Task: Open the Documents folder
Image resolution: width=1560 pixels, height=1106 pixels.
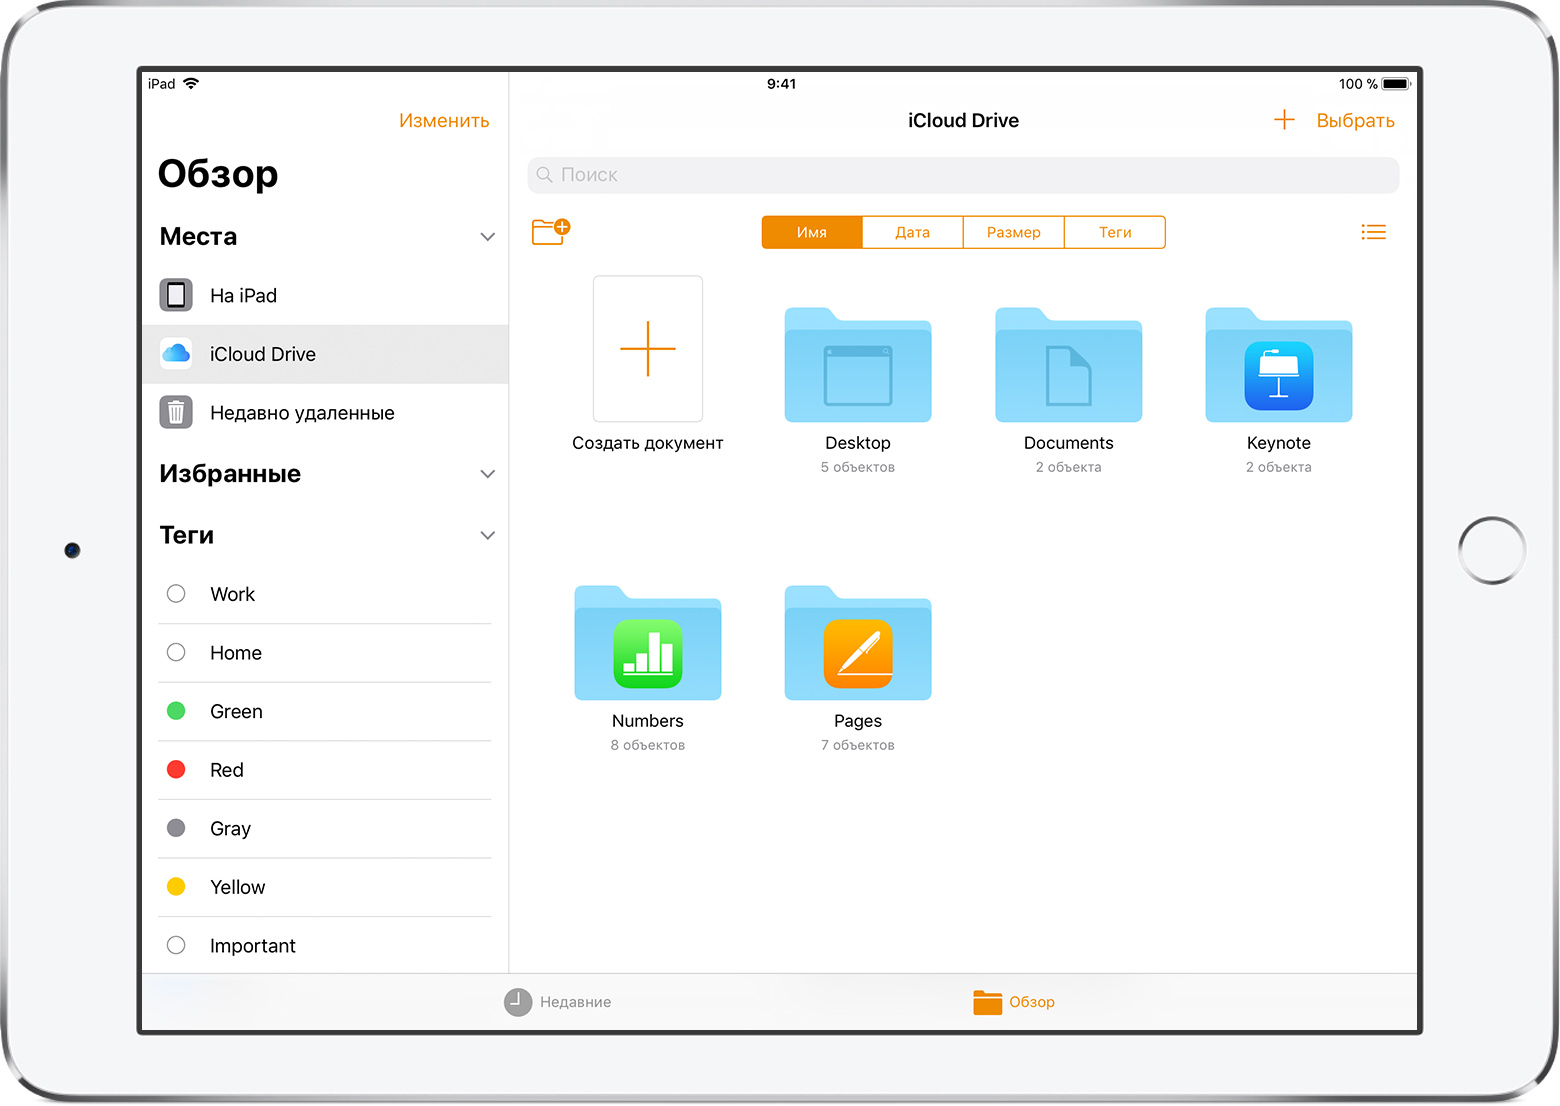Action: point(1068,365)
